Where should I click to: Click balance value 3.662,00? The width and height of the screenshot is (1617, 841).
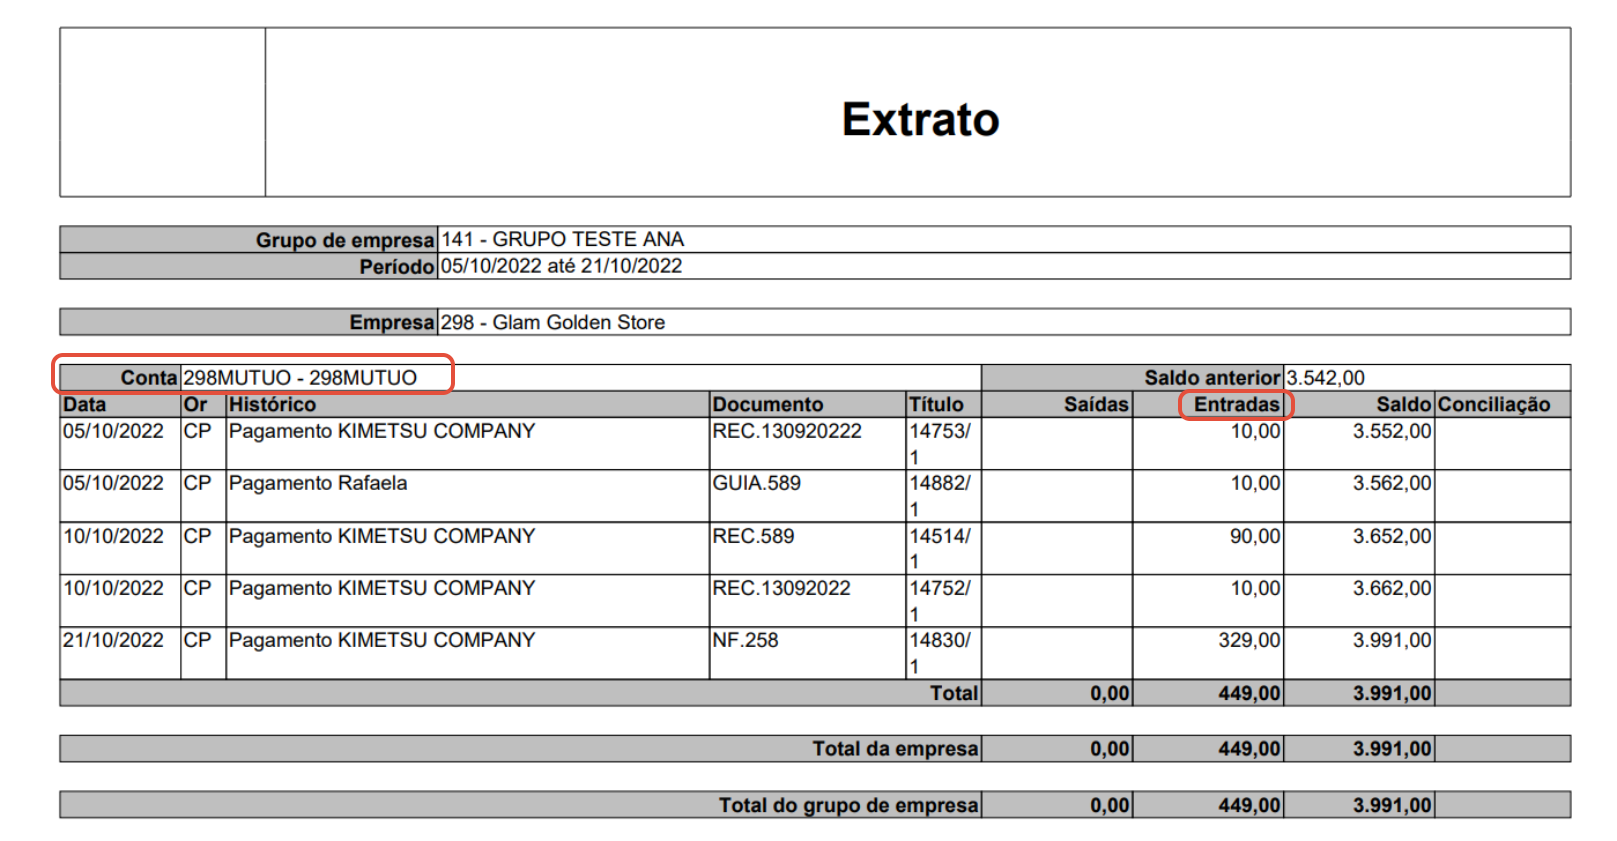point(1392,588)
